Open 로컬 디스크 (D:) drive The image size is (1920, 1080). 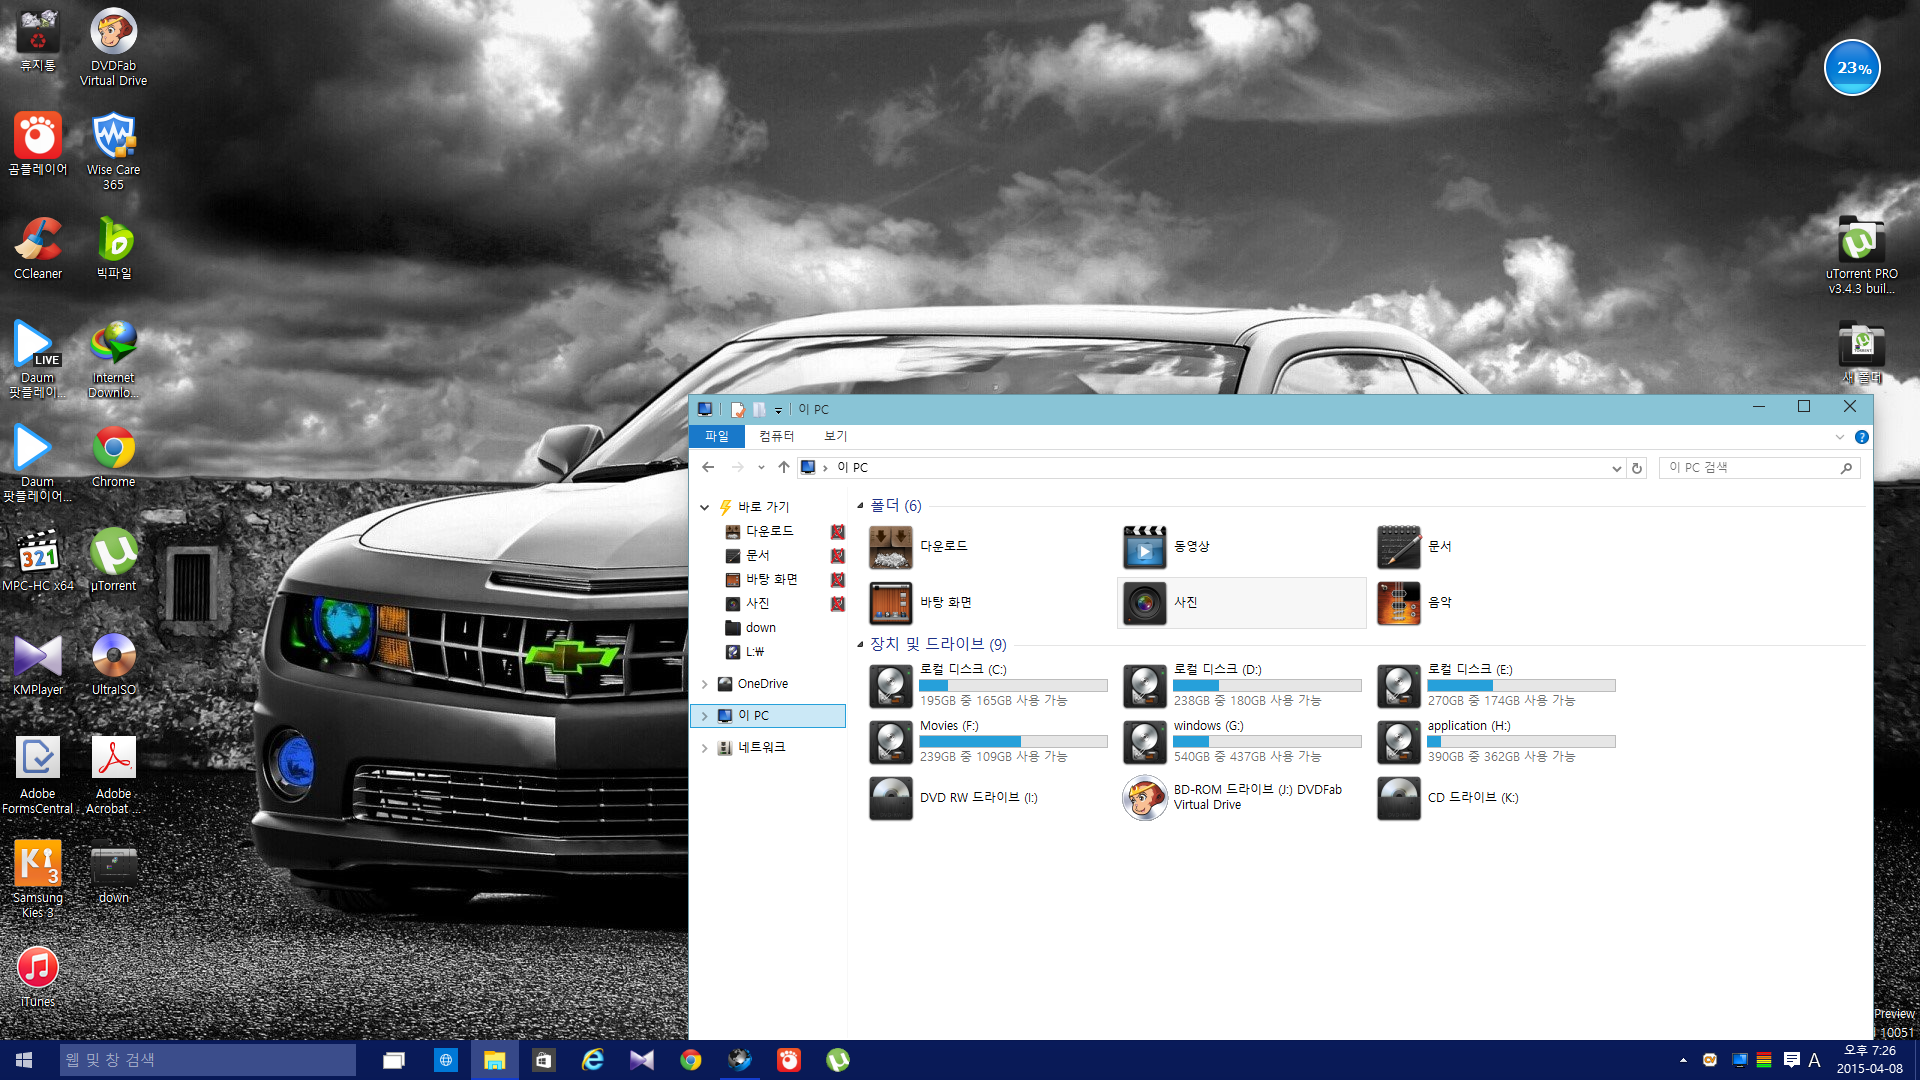pos(1242,686)
